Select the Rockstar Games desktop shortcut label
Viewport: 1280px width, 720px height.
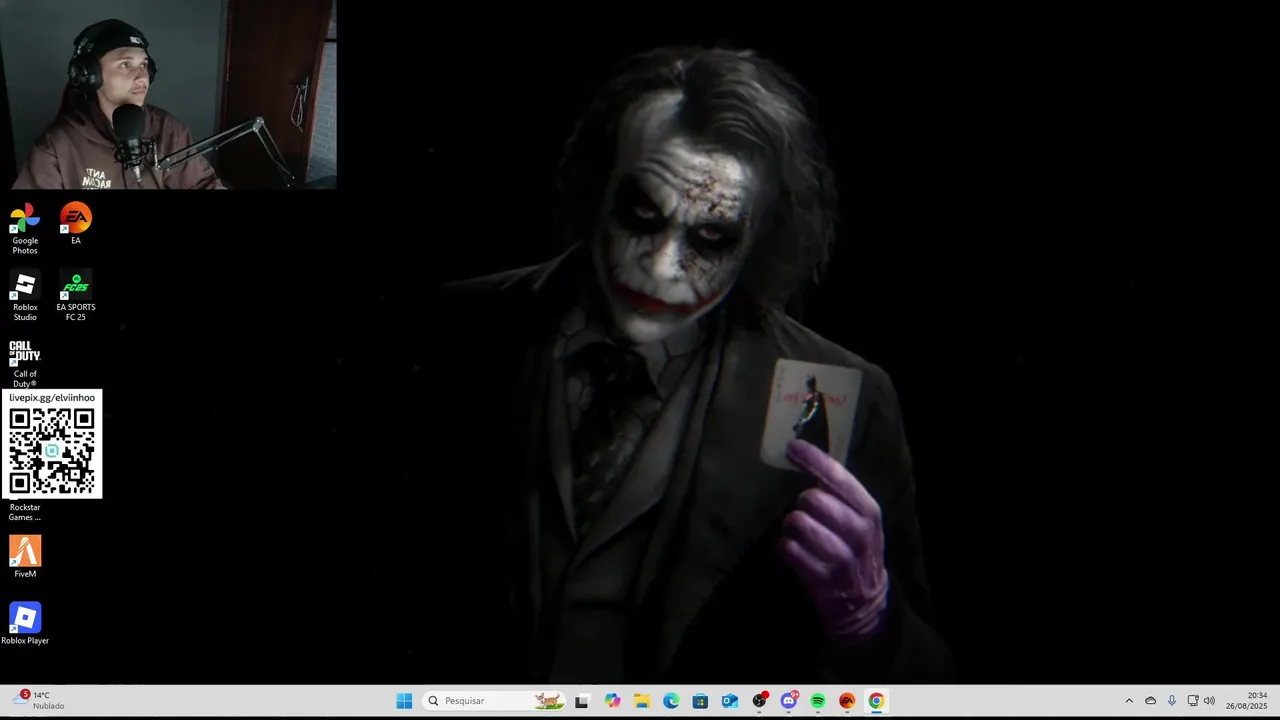pyautogui.click(x=25, y=512)
